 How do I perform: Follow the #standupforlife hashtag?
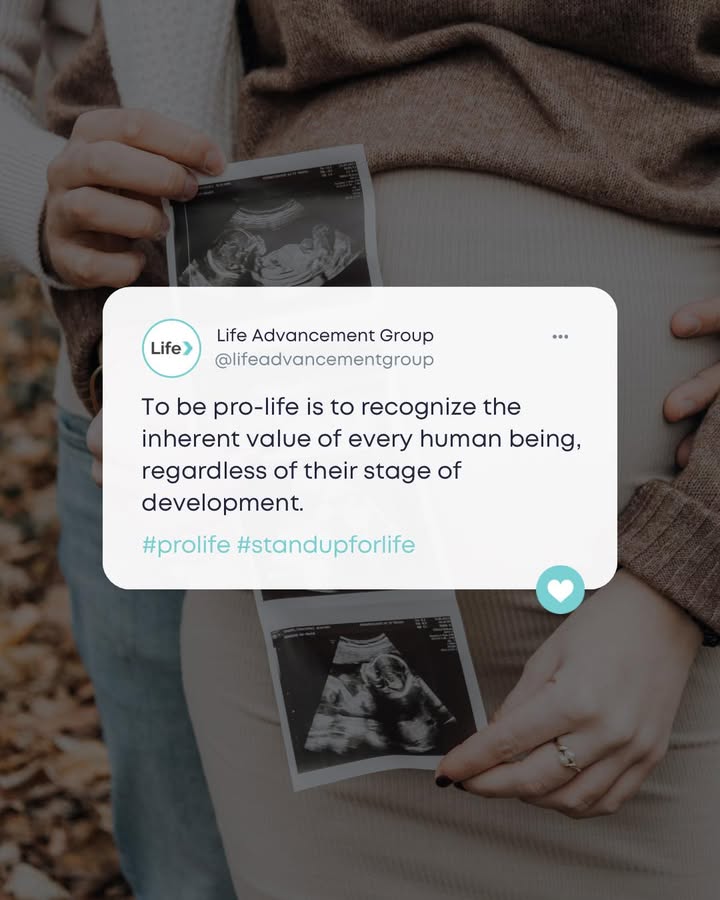[326, 545]
